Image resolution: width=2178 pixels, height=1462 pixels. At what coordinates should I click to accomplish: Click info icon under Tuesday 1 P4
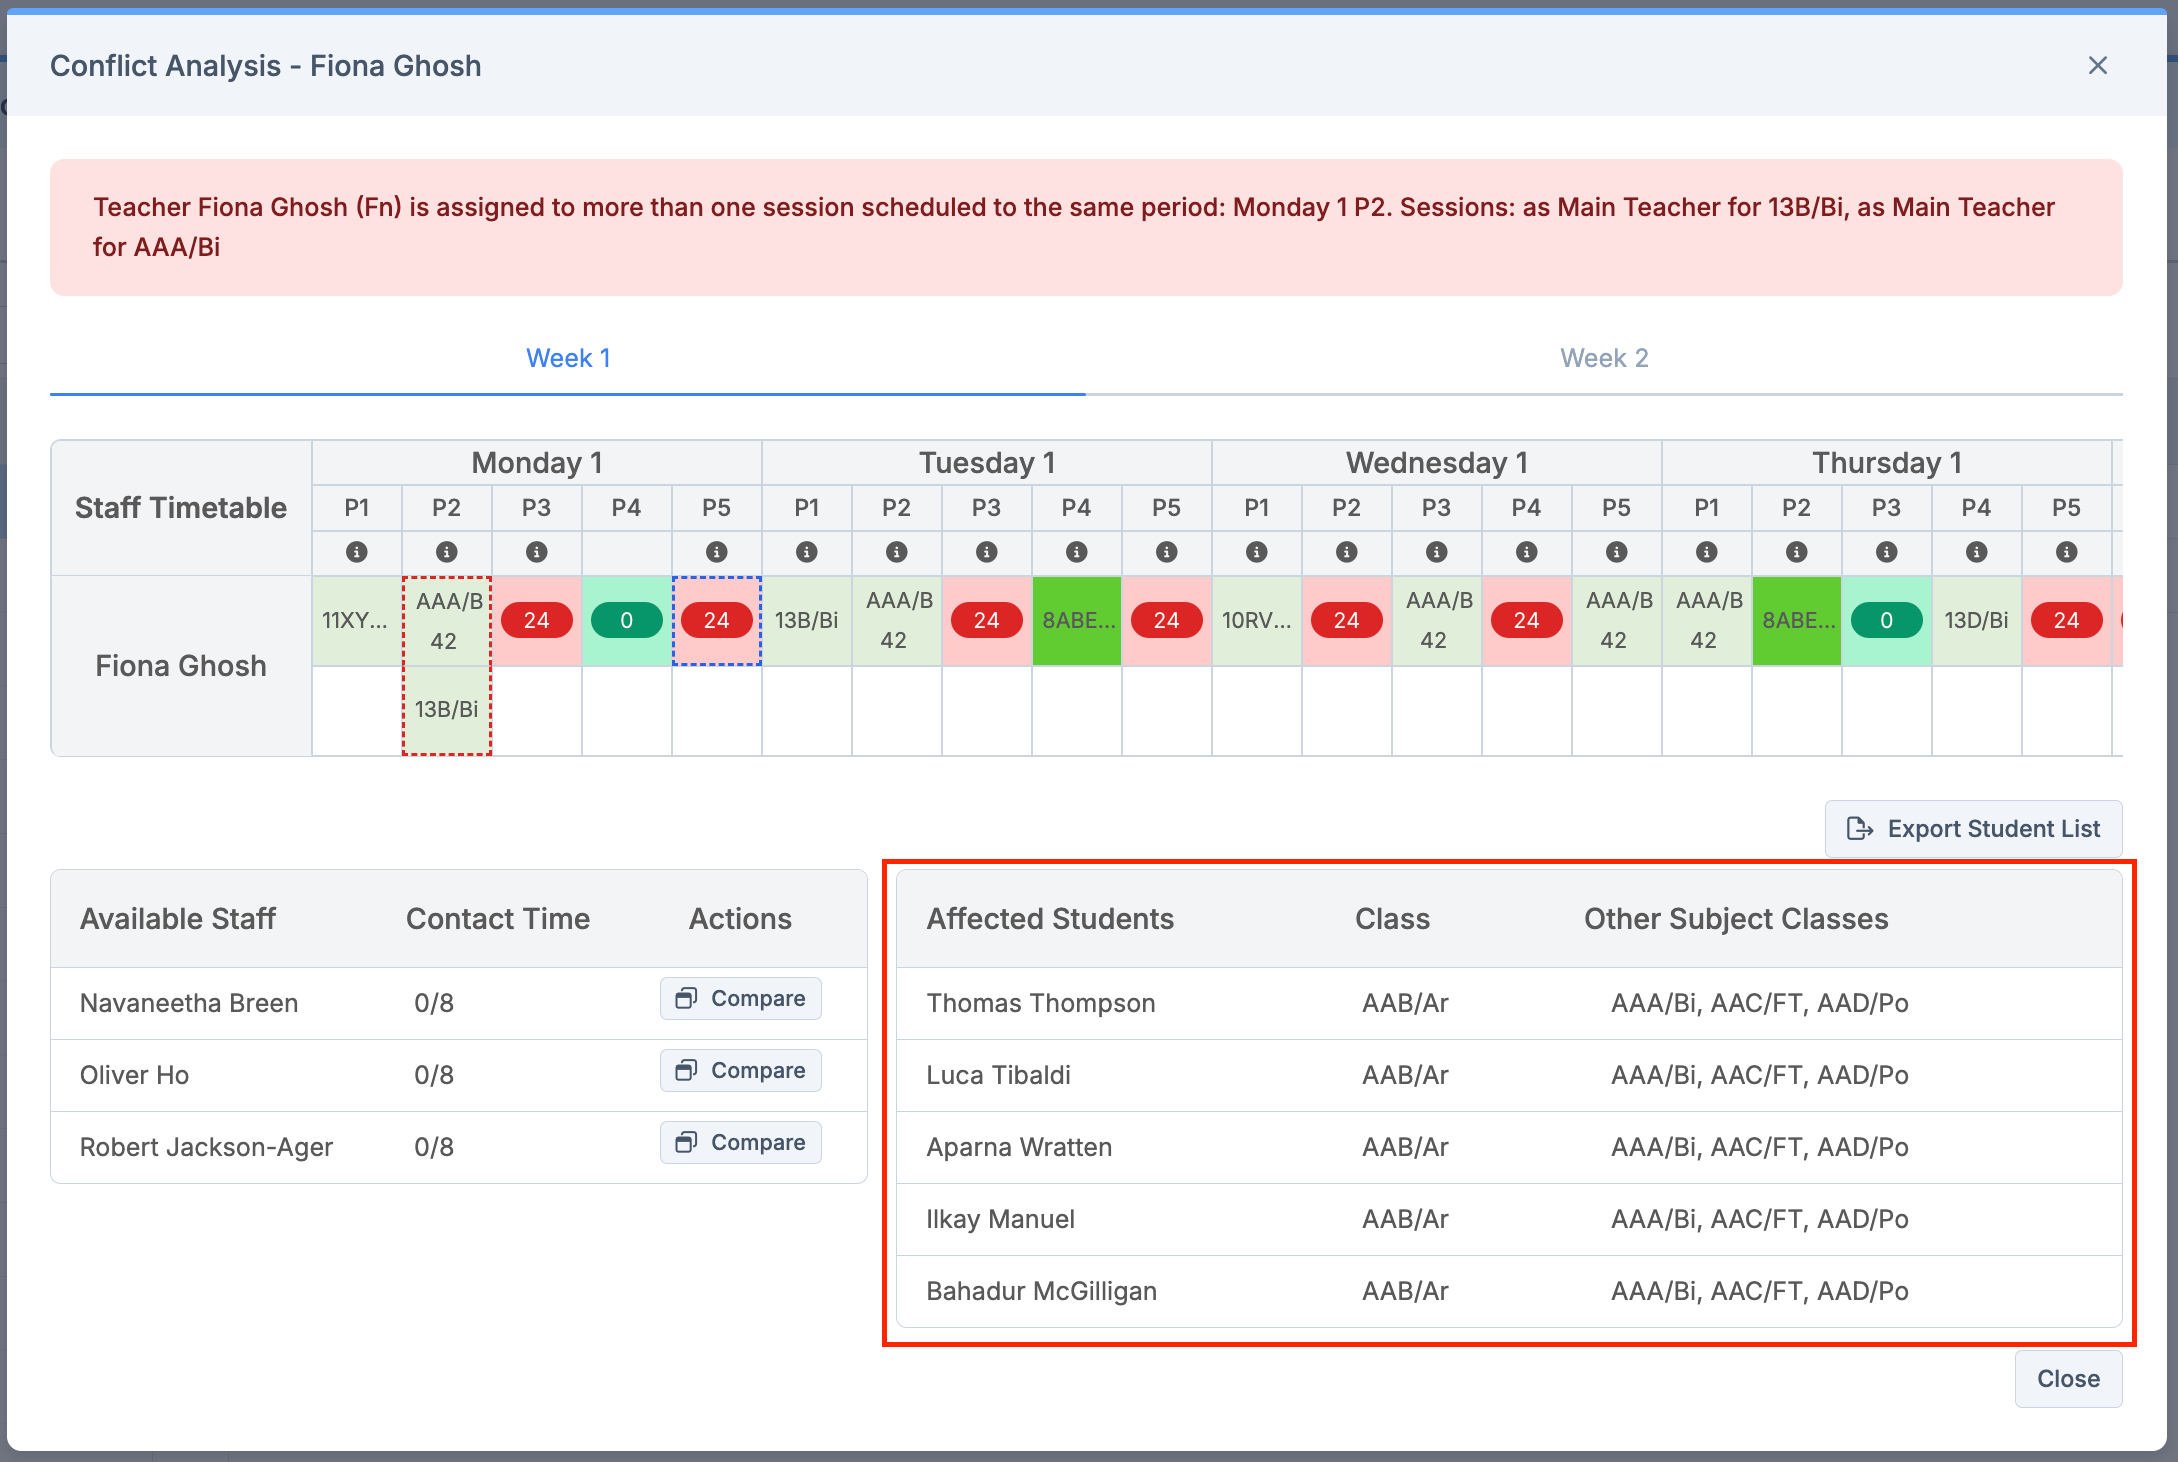coord(1076,552)
